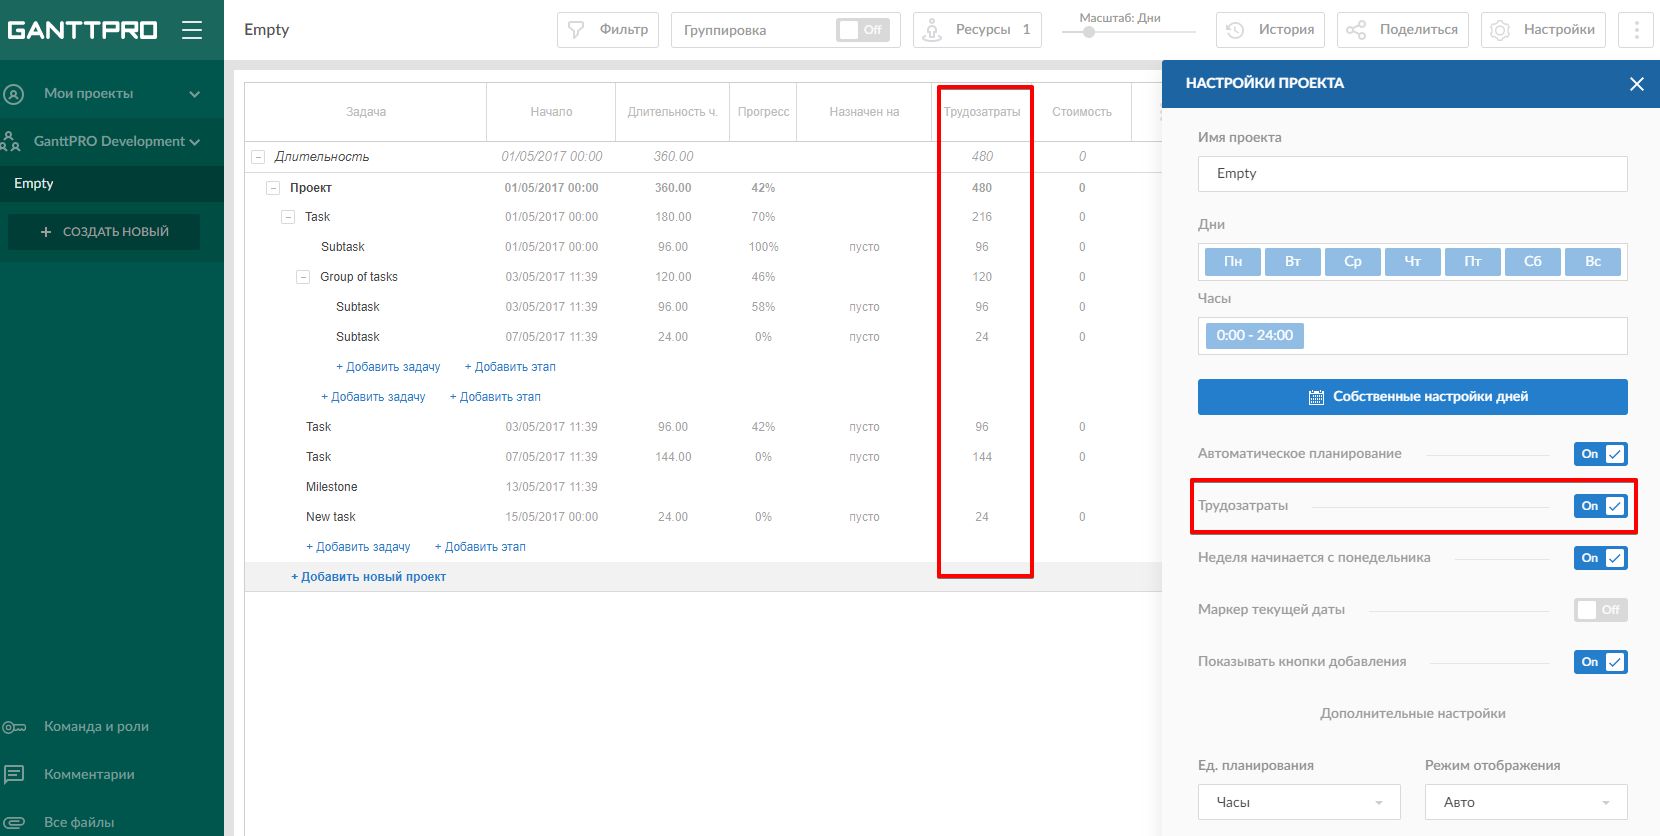Collapse the first Task group
The width and height of the screenshot is (1660, 836).
pyautogui.click(x=288, y=217)
